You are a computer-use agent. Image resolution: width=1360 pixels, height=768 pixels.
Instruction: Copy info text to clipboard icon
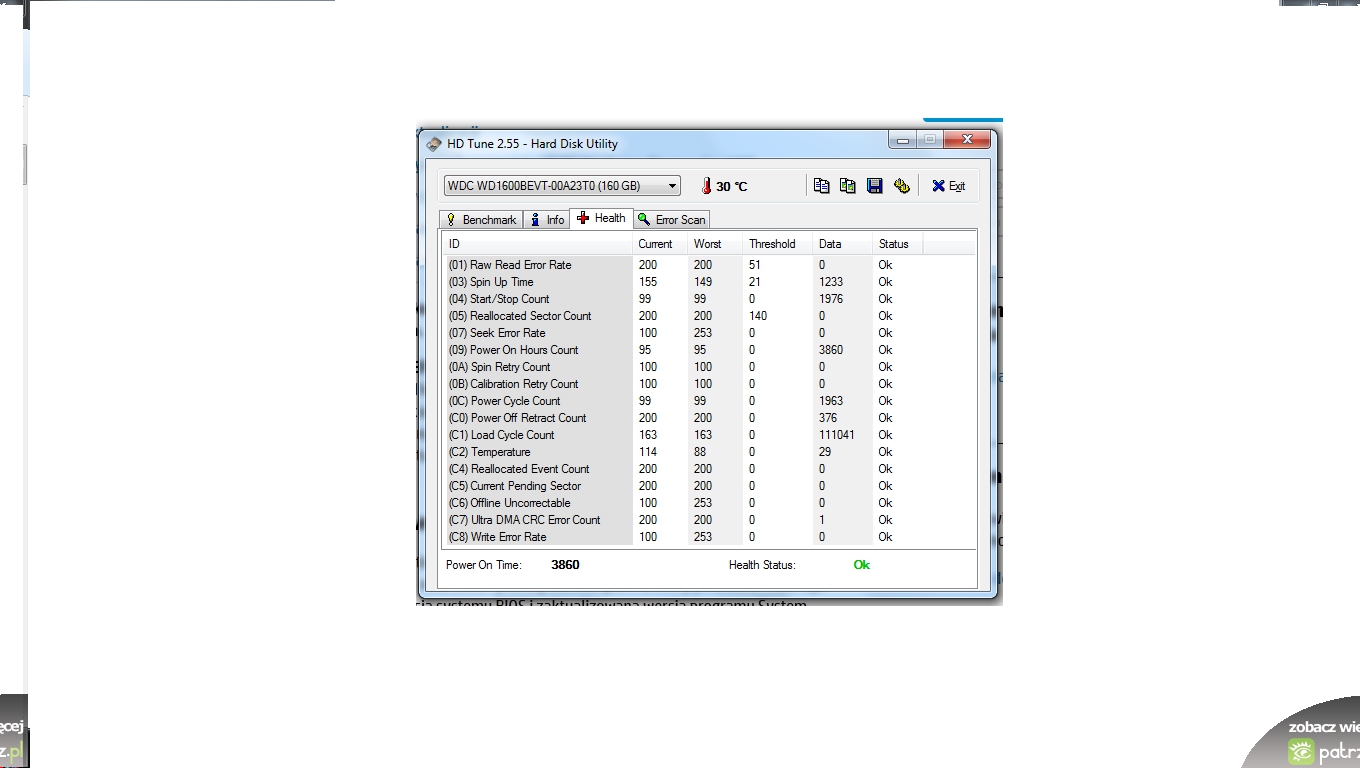821,186
